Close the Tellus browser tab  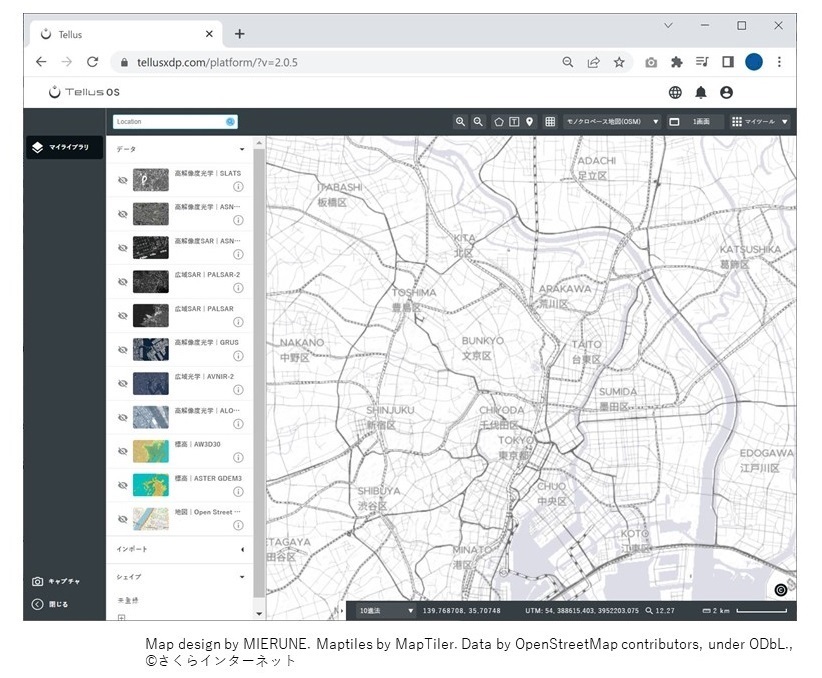click(209, 34)
